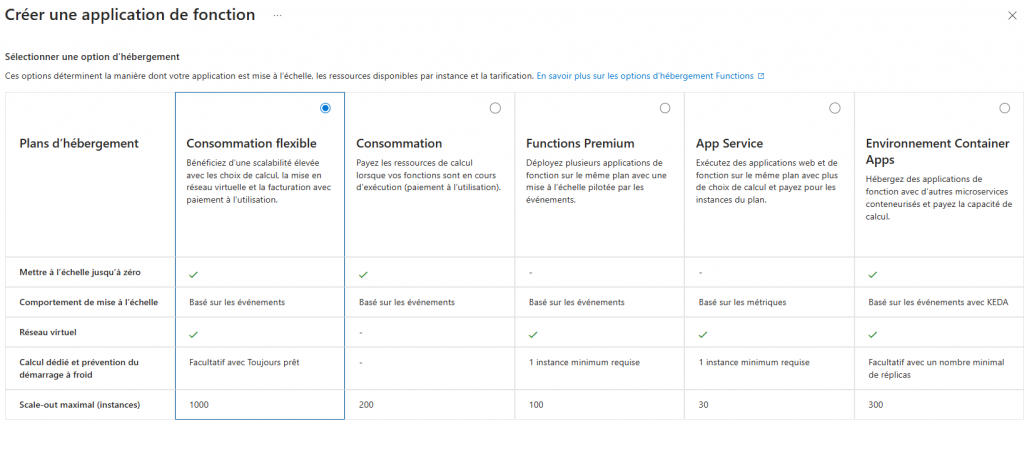Viewport: 1024px width, 454px height.
Task: Click the checkmark for Consommation flexible scale to zero
Action: [x=193, y=274]
